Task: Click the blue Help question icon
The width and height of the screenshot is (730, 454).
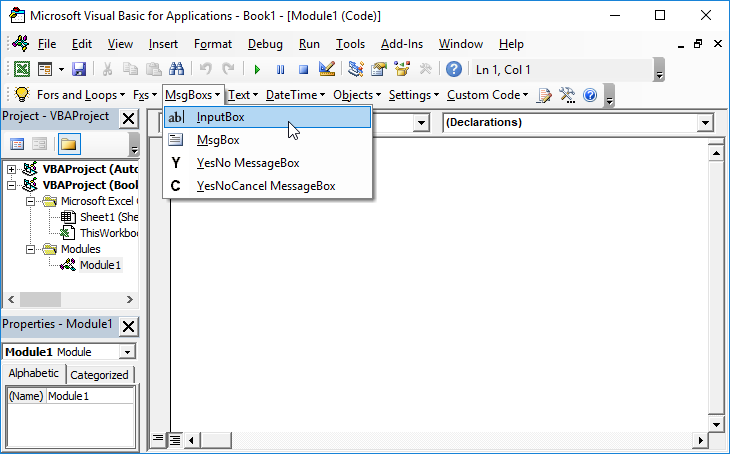Action: coord(454,69)
